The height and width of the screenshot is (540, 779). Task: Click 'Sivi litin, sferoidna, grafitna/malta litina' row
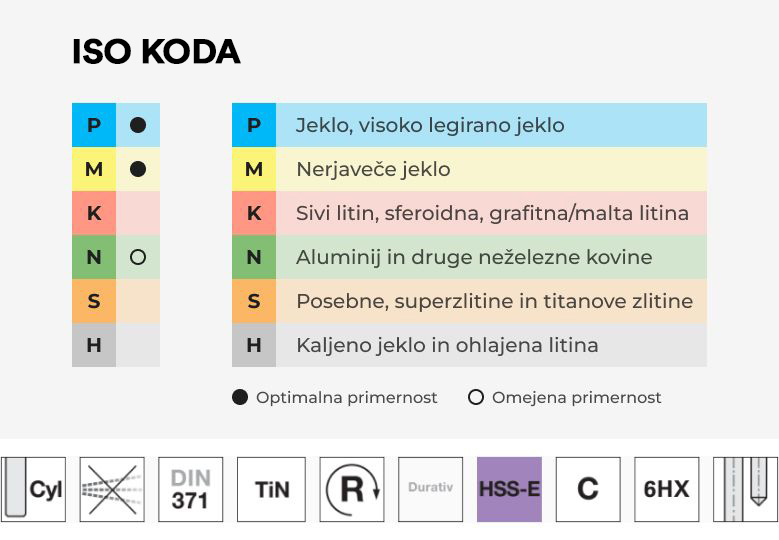[x=470, y=213]
